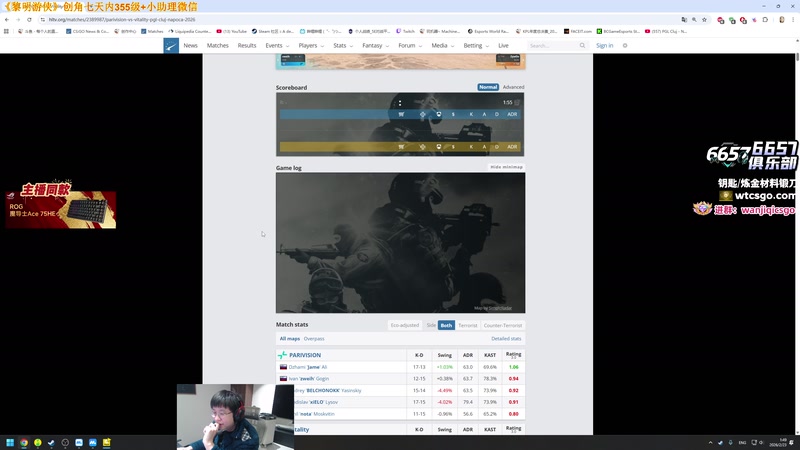
Task: Hide the minimap in Game log
Action: click(x=506, y=167)
